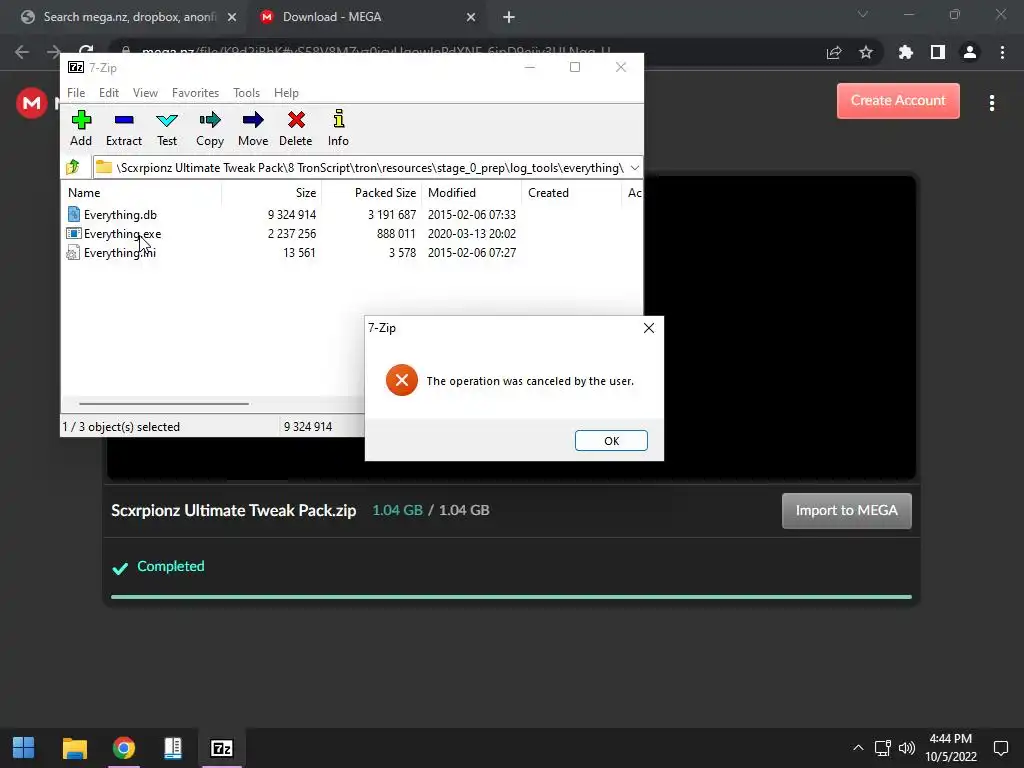Click 7-Zip taskbar icon
Screen dimensions: 1024x768
pos(222,748)
